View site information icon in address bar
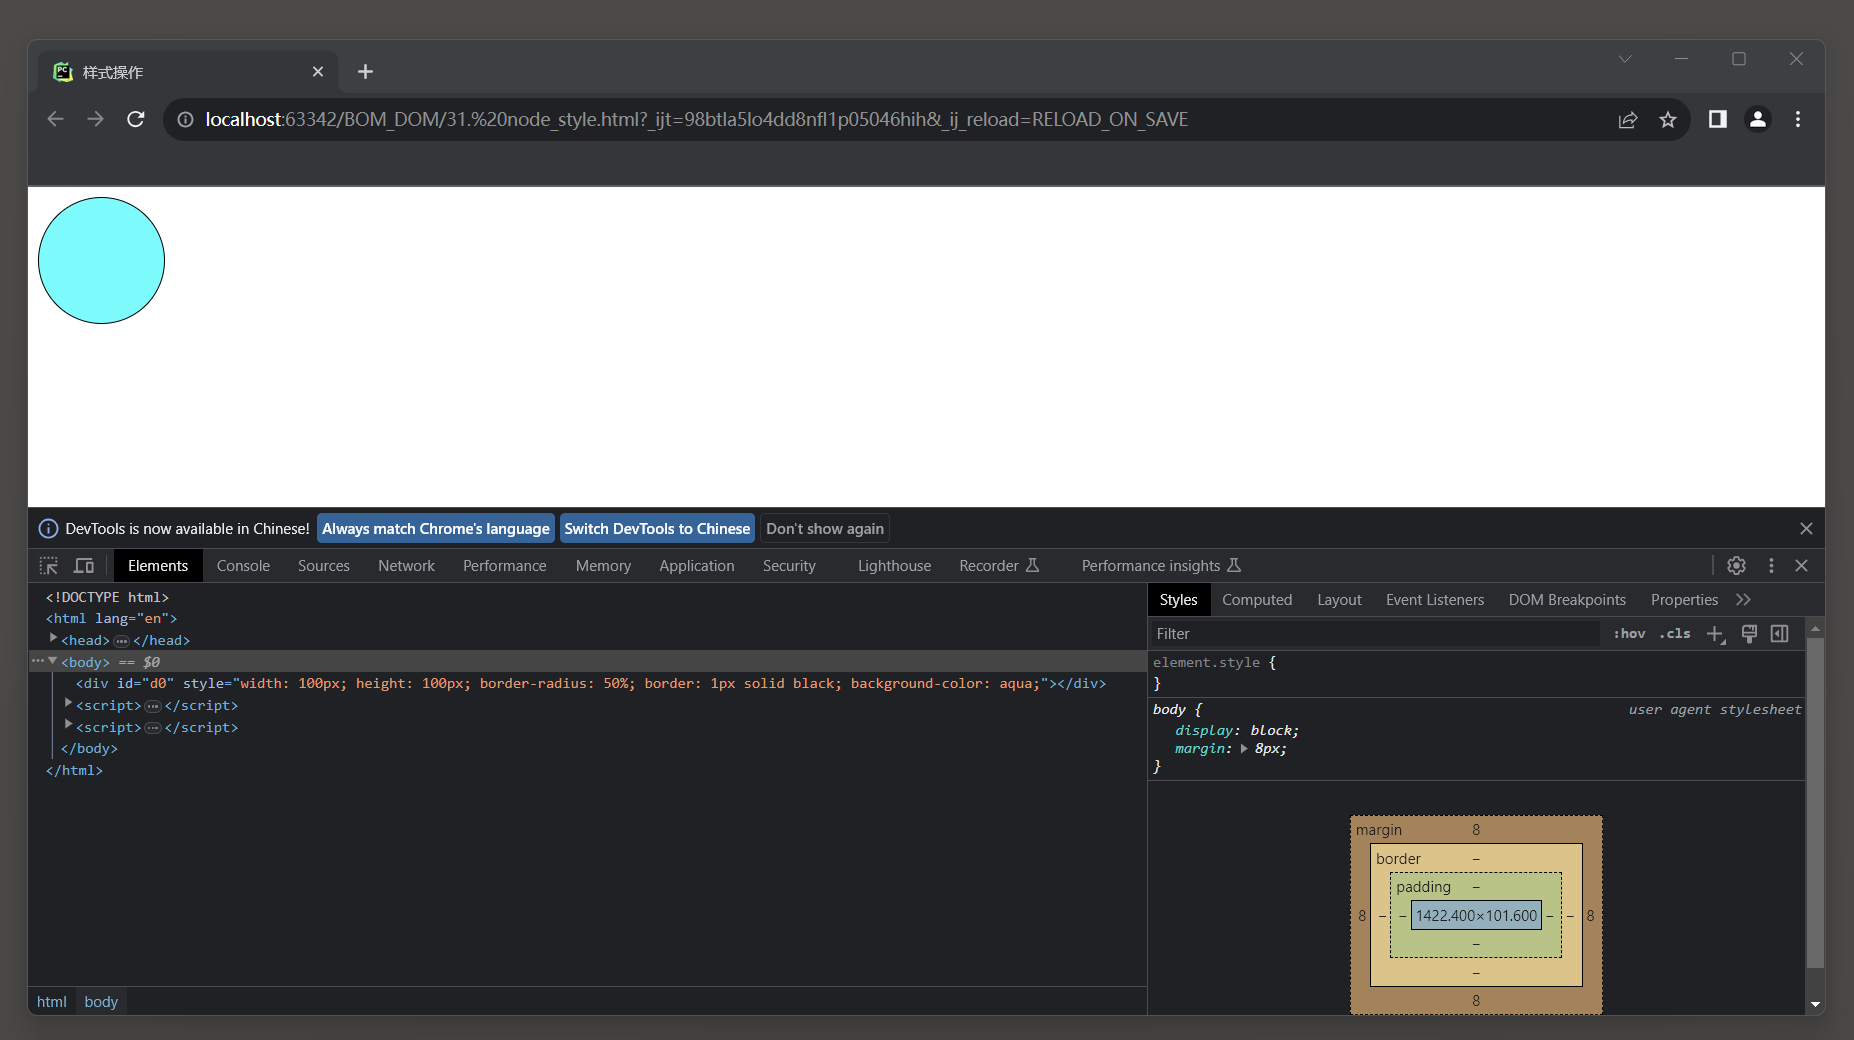The image size is (1854, 1040). pyautogui.click(x=185, y=120)
